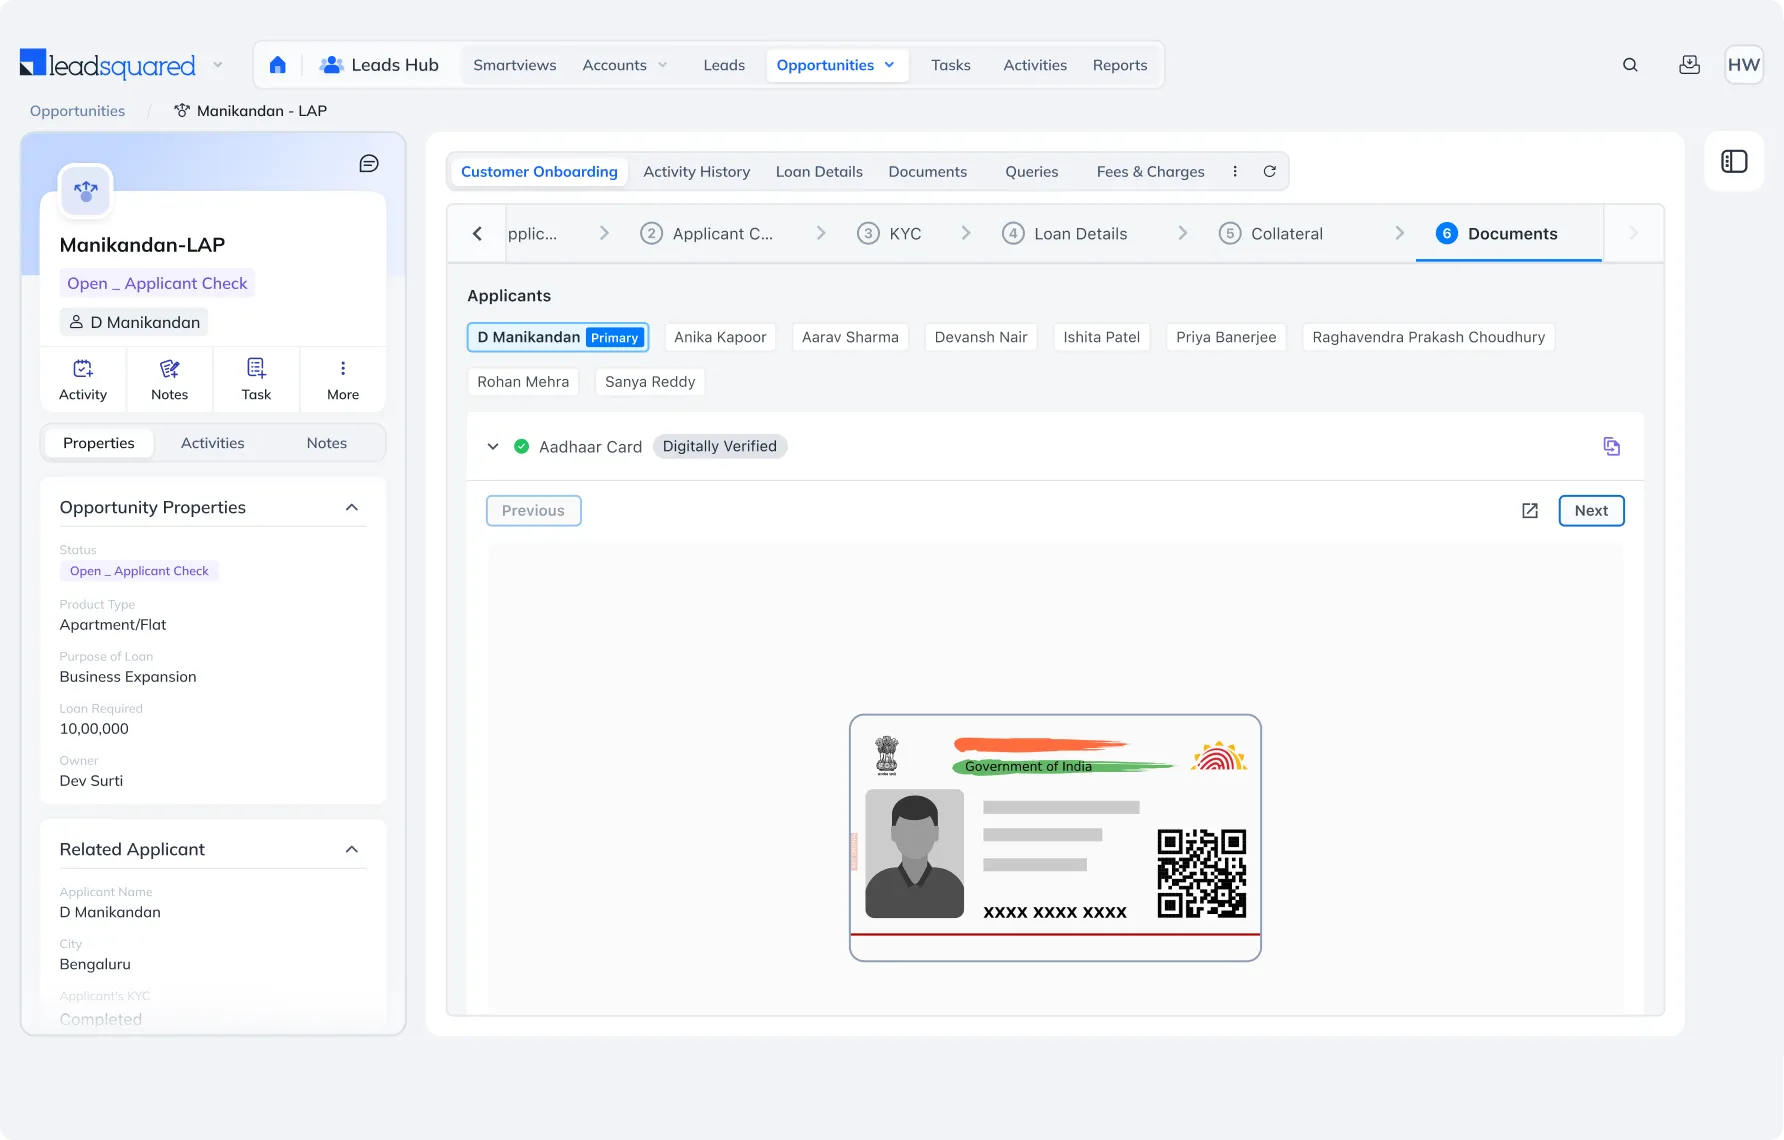Open Aadhaar document in new window icon
Screen dimensions: 1784x1140
click(x=1530, y=511)
